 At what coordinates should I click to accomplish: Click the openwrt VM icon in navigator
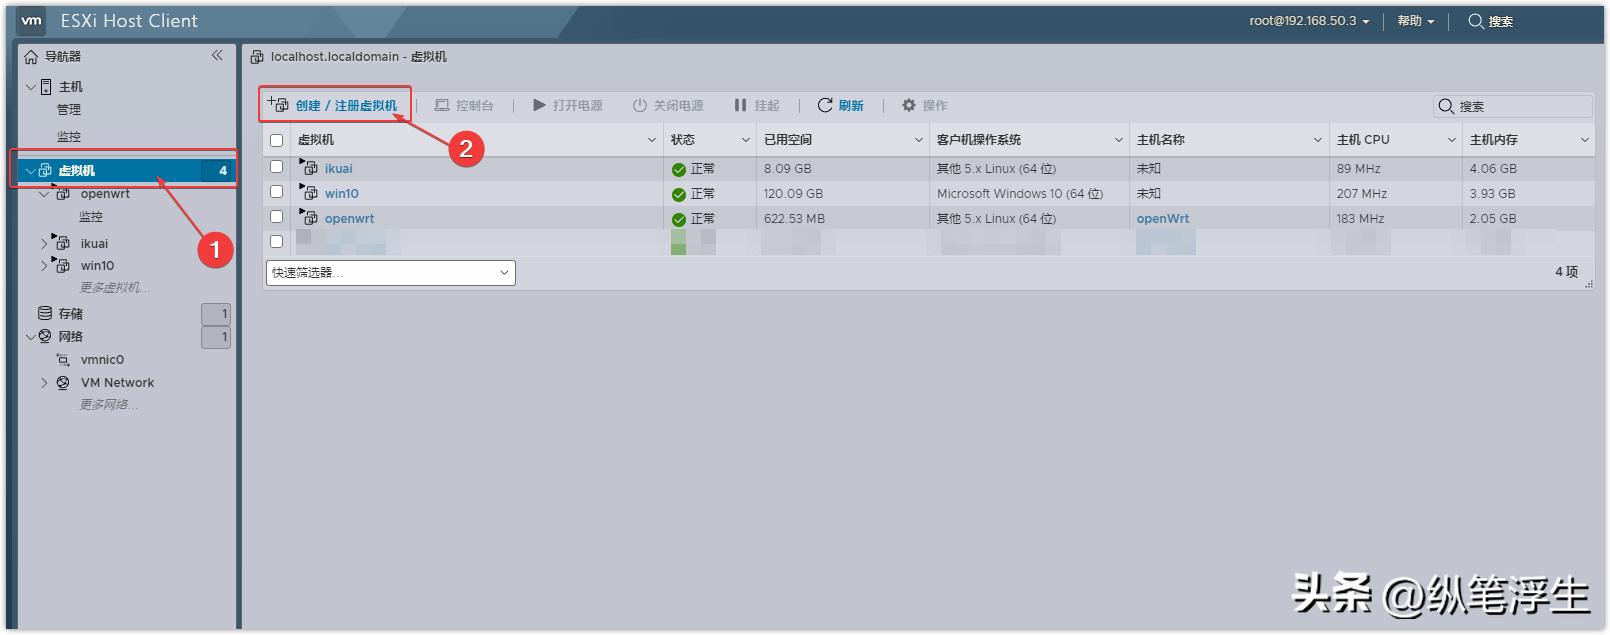(x=62, y=193)
